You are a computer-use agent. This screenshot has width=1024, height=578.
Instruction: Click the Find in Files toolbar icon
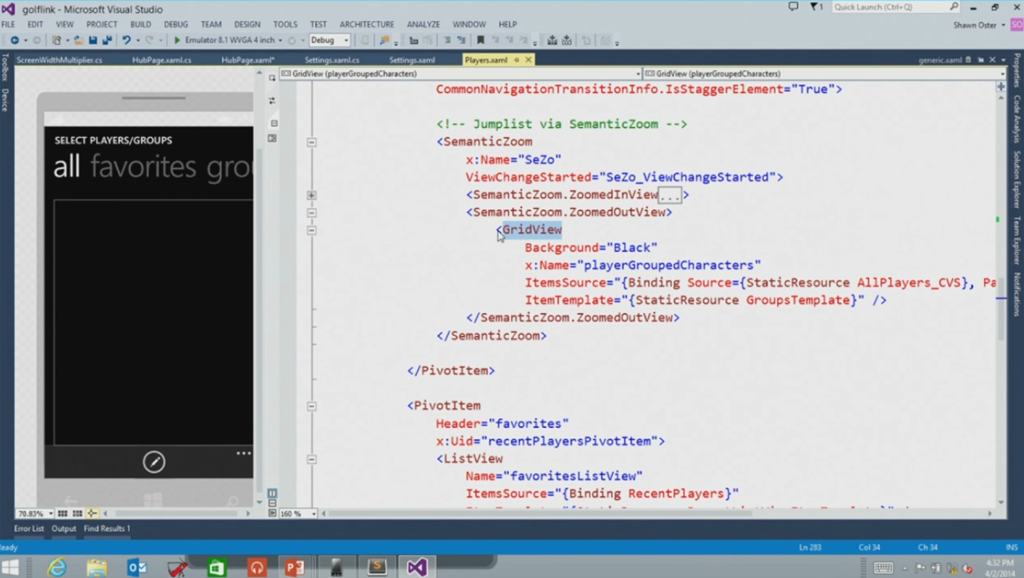click(x=385, y=40)
